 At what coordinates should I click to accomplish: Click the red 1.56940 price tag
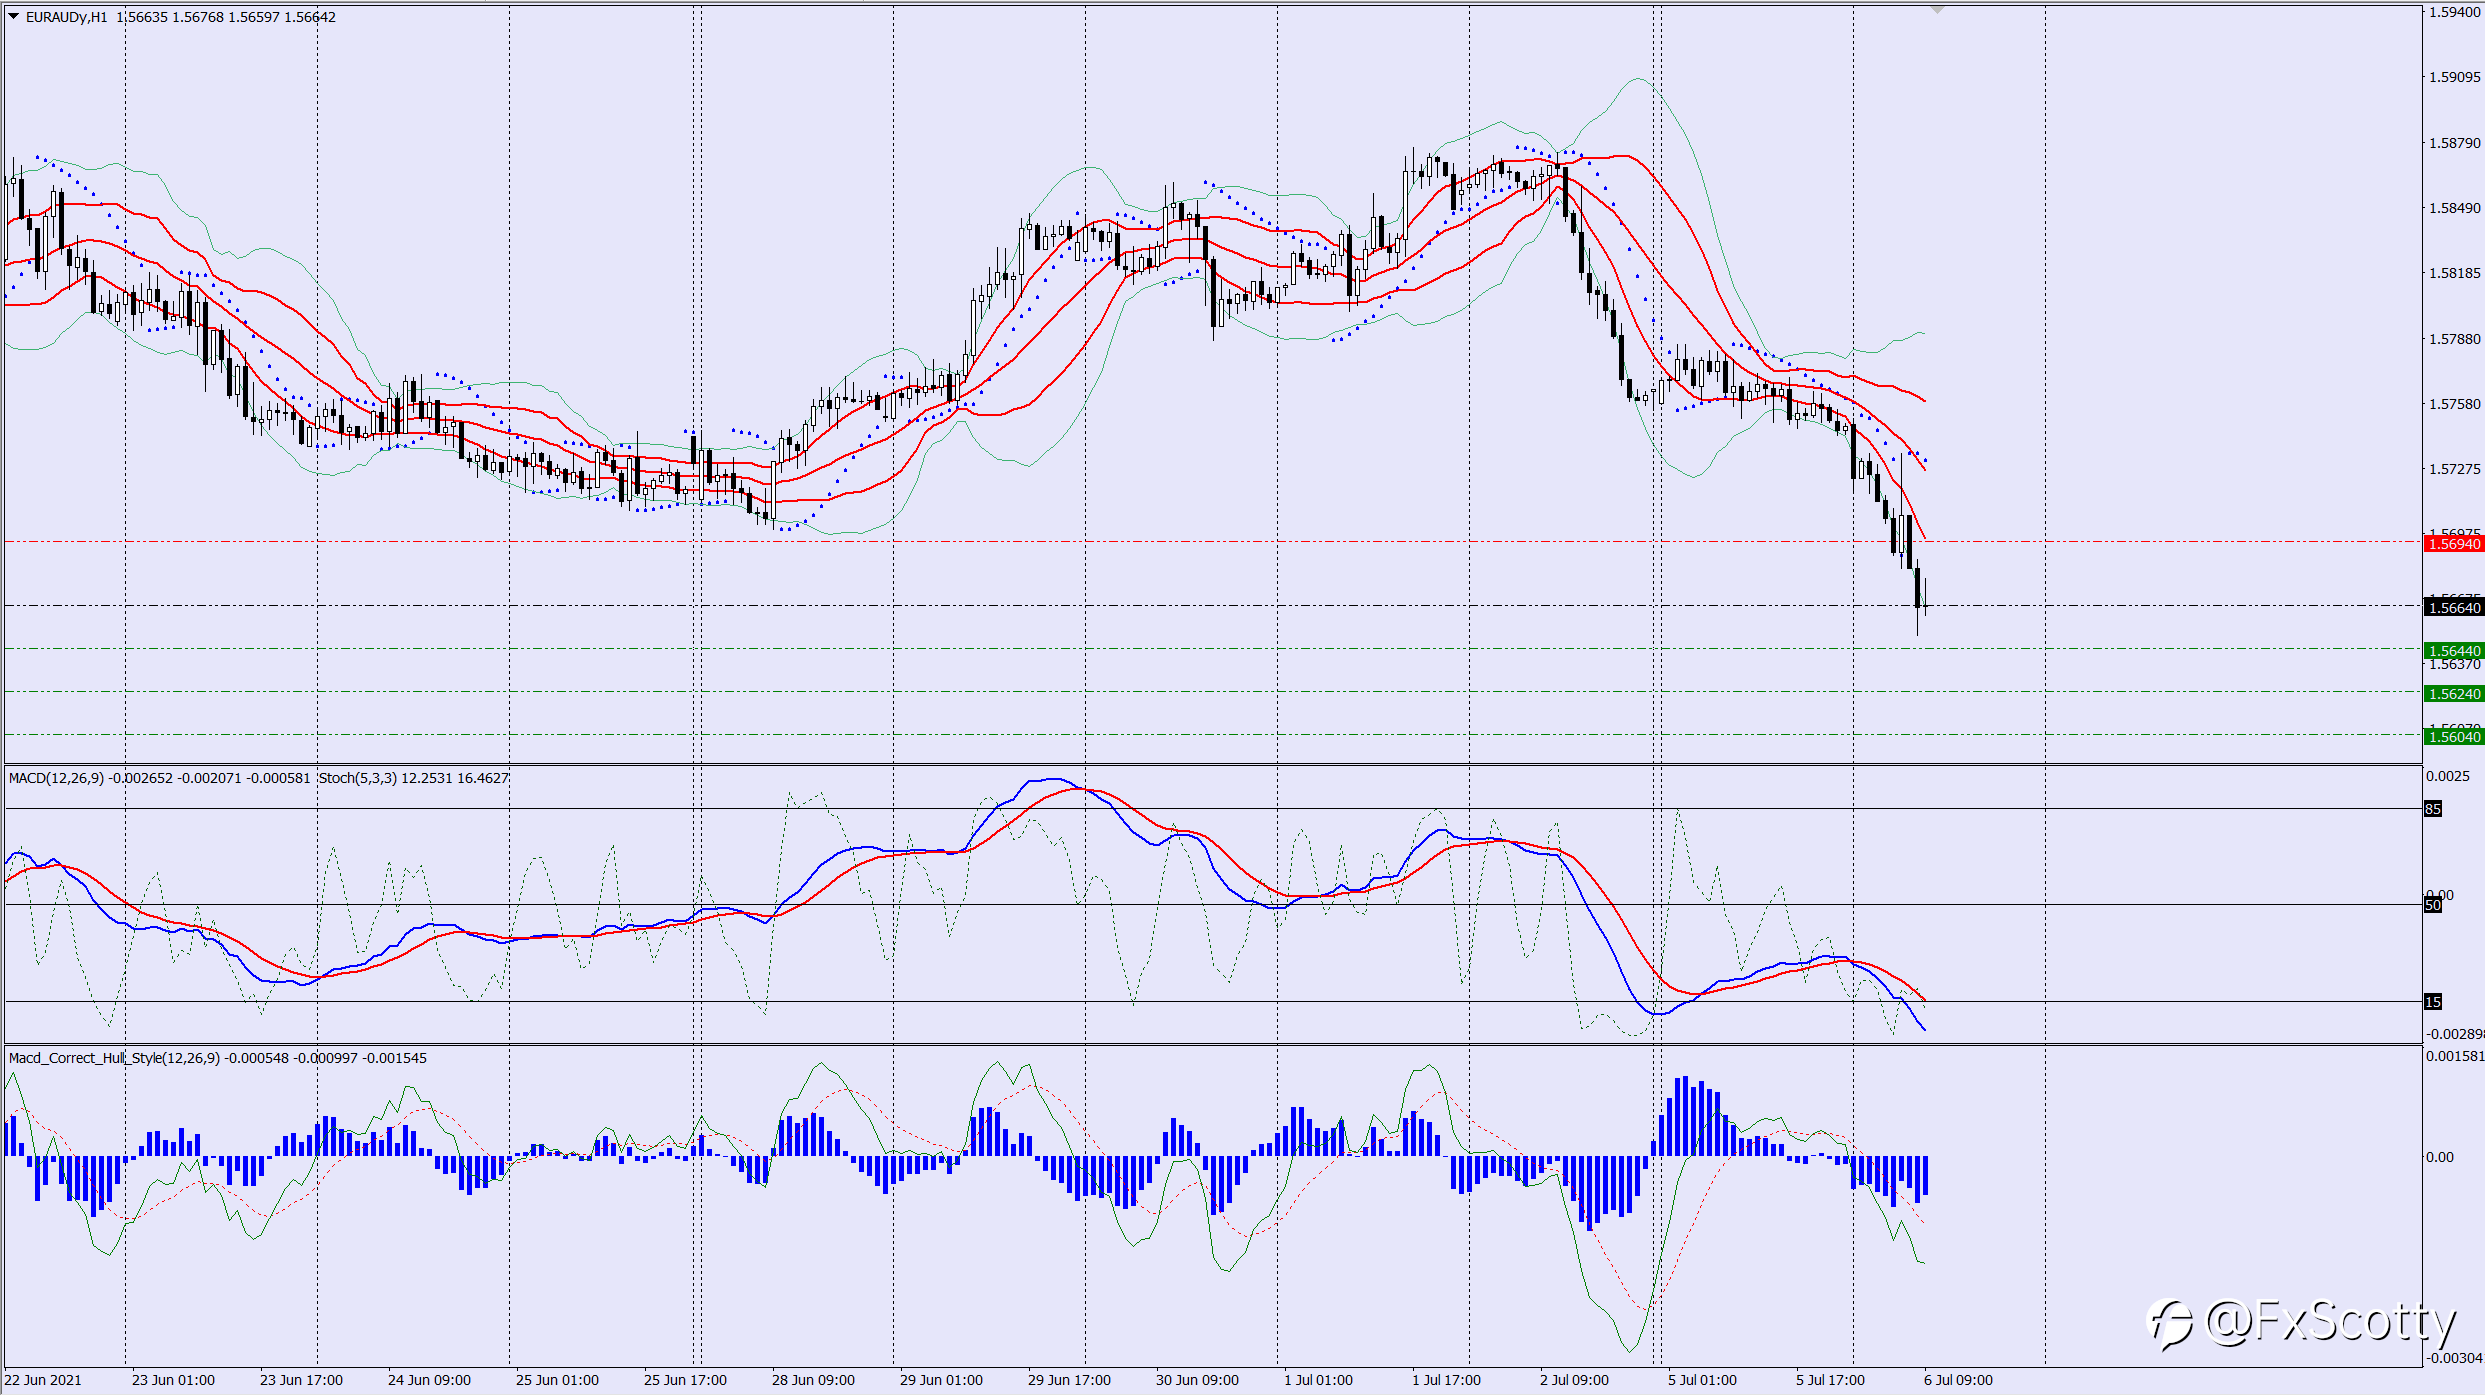[2454, 544]
